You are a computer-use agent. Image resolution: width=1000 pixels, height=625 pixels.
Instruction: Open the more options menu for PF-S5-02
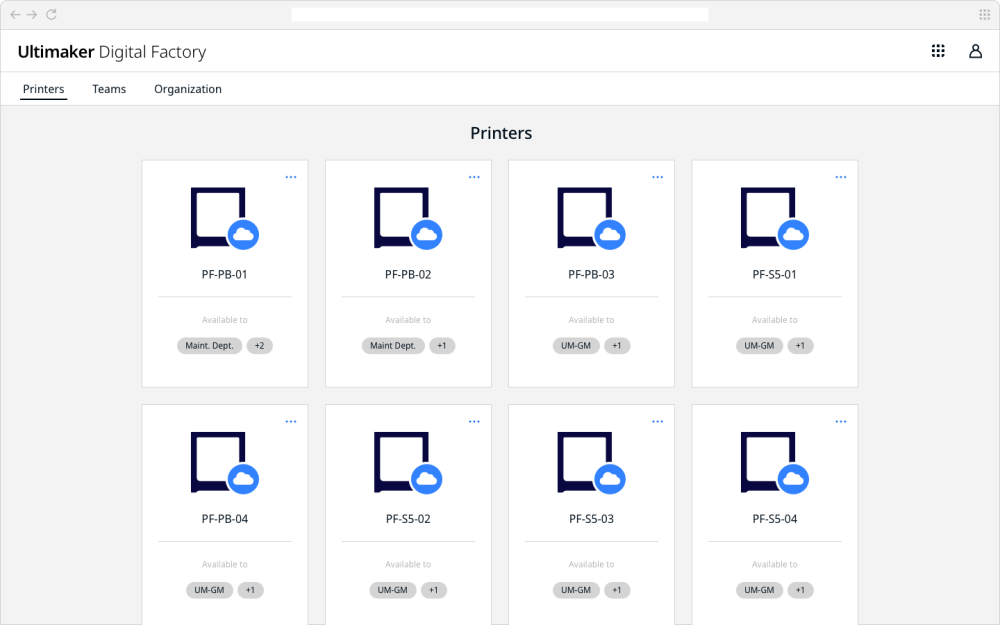tap(474, 422)
